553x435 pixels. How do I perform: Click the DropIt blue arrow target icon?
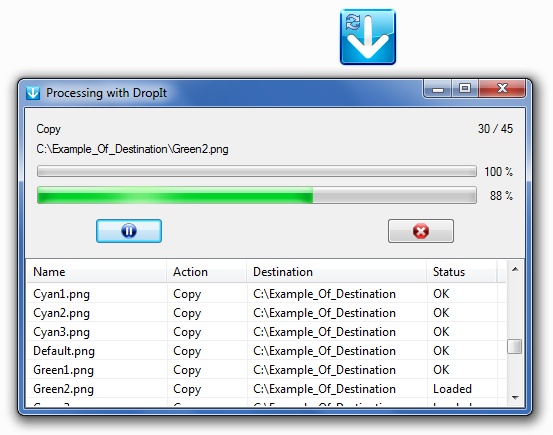pyautogui.click(x=368, y=37)
